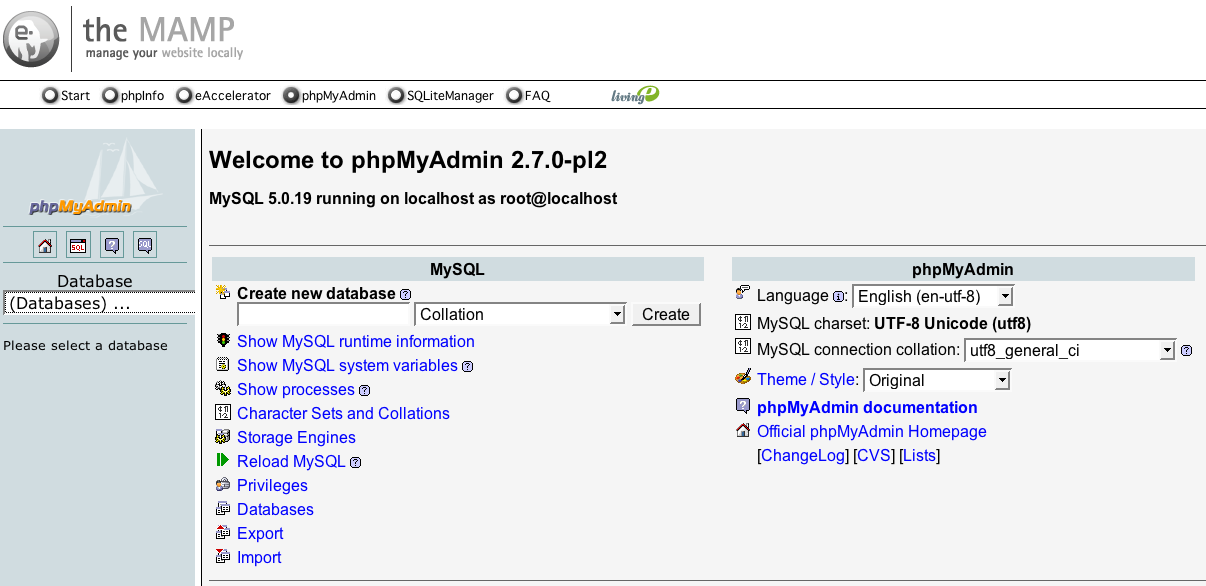This screenshot has height=586, width=1206.
Task: Click the help icon beside Reload MySQL
Action: pyautogui.click(x=355, y=463)
